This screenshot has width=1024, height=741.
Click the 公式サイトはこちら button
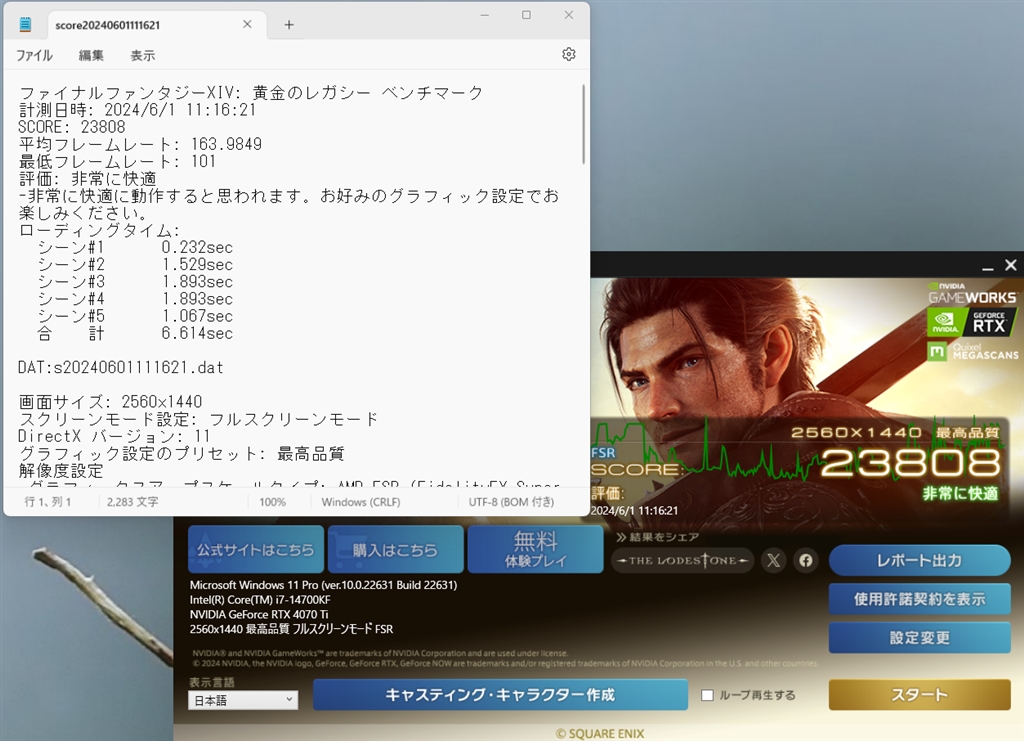[x=255, y=550]
